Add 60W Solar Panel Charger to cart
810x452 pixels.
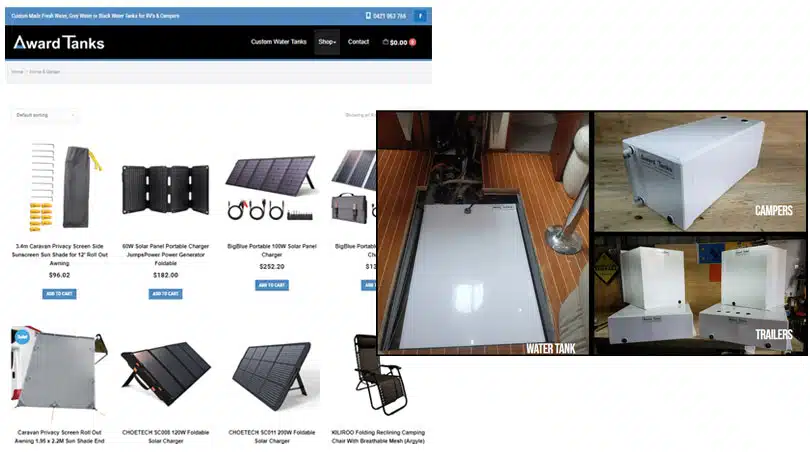click(x=166, y=294)
